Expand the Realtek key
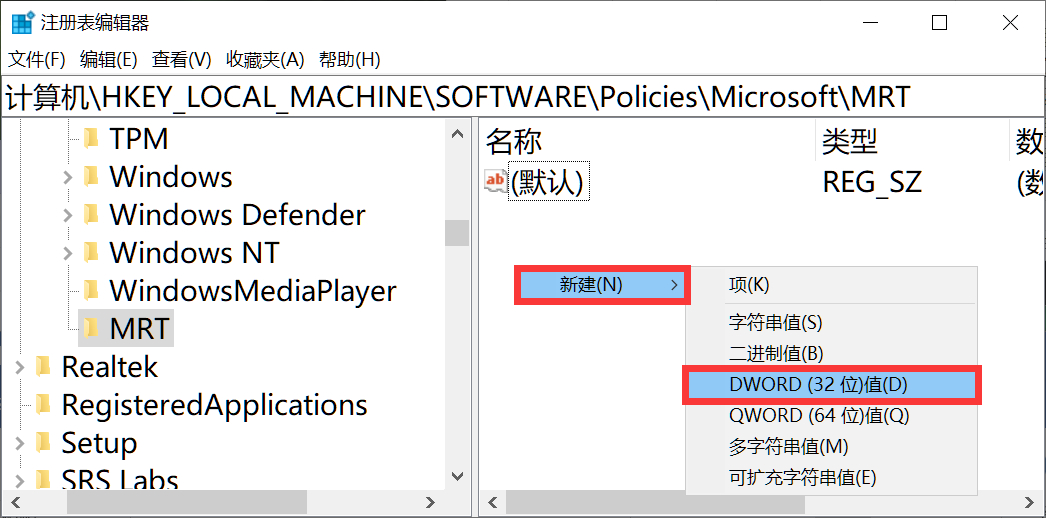This screenshot has height=518, width=1046. (x=19, y=367)
